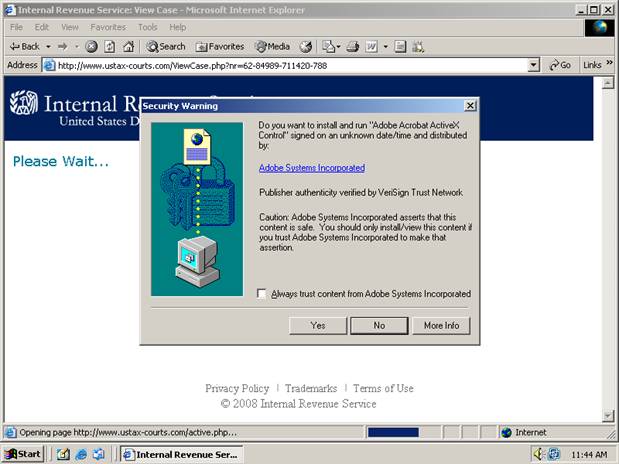Click the page loading progress bar
This screenshot has width=619, height=464.
tap(393, 432)
